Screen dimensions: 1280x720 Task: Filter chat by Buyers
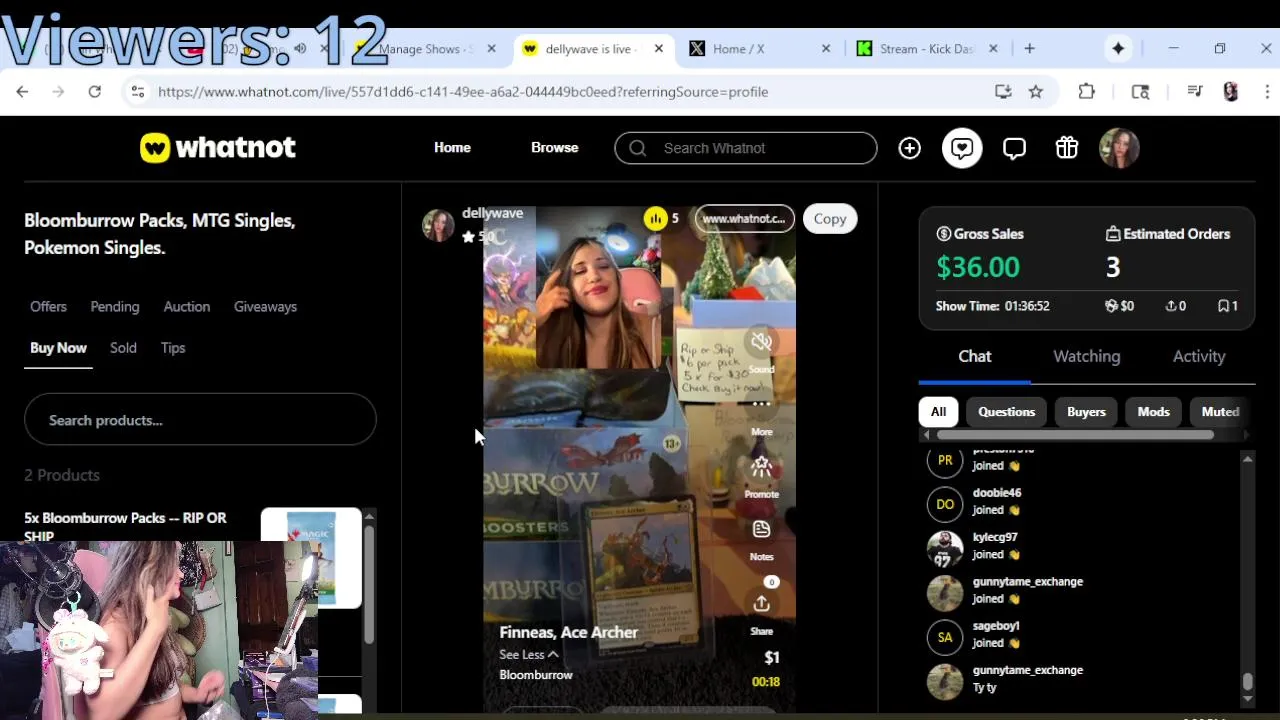click(x=1086, y=412)
